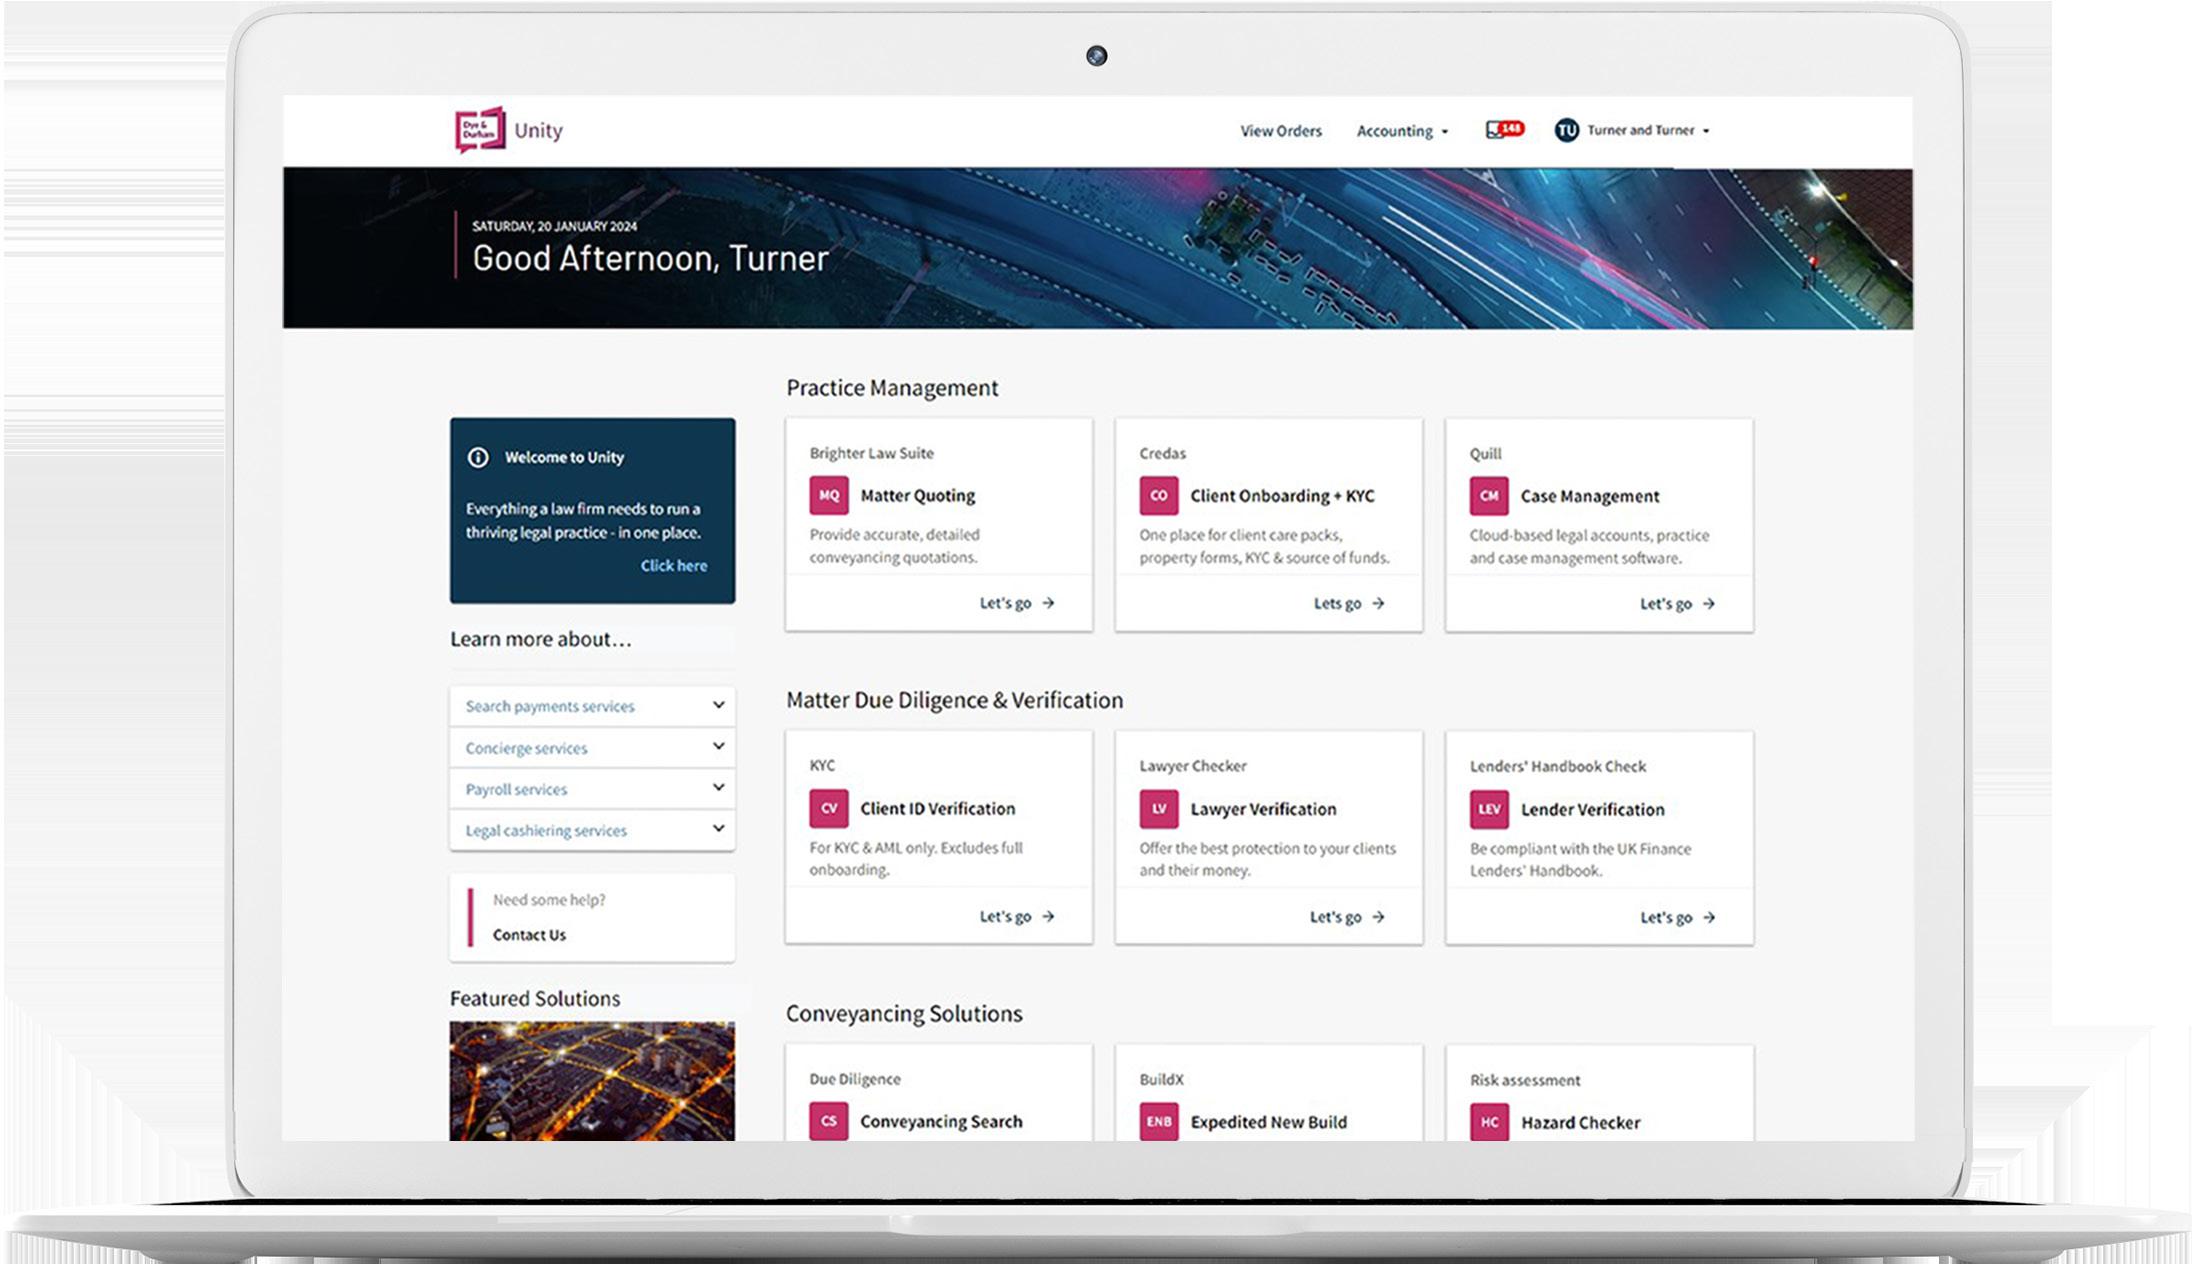
Task: Click the CM Case Management icon
Action: tap(1488, 496)
